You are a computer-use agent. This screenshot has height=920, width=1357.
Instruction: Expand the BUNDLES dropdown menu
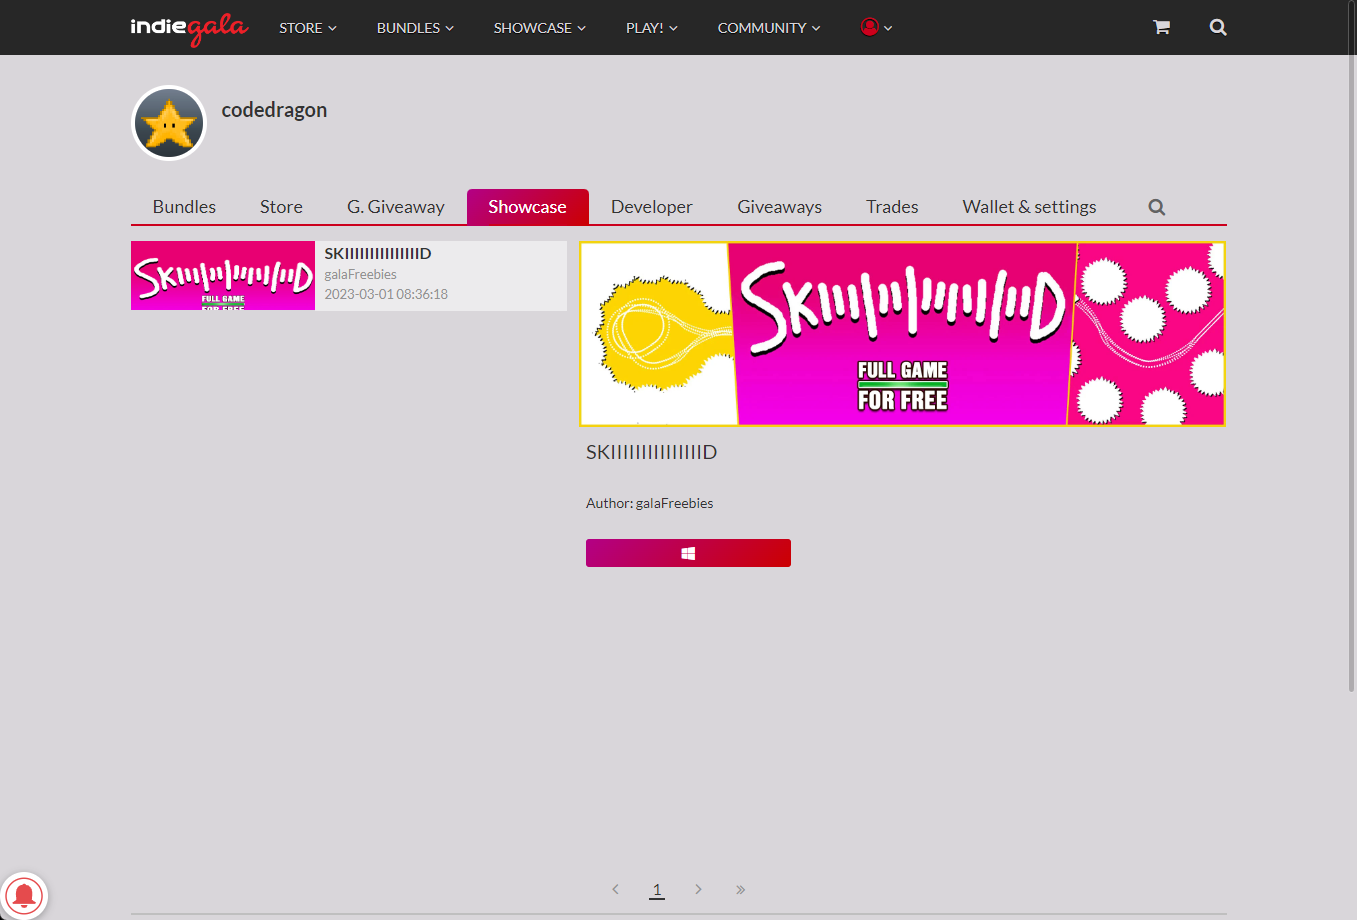tap(415, 28)
